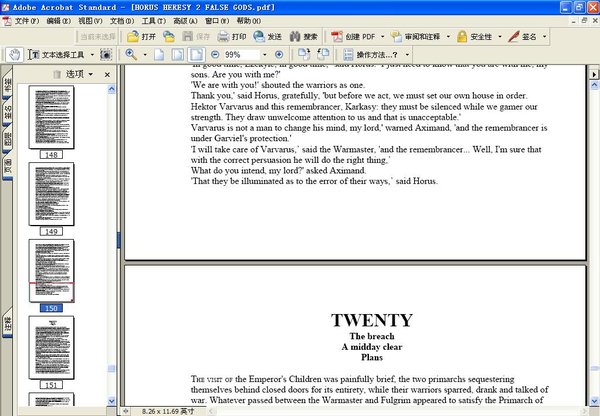
Task: Toggle the Fit Width view icon
Action: [x=196, y=55]
